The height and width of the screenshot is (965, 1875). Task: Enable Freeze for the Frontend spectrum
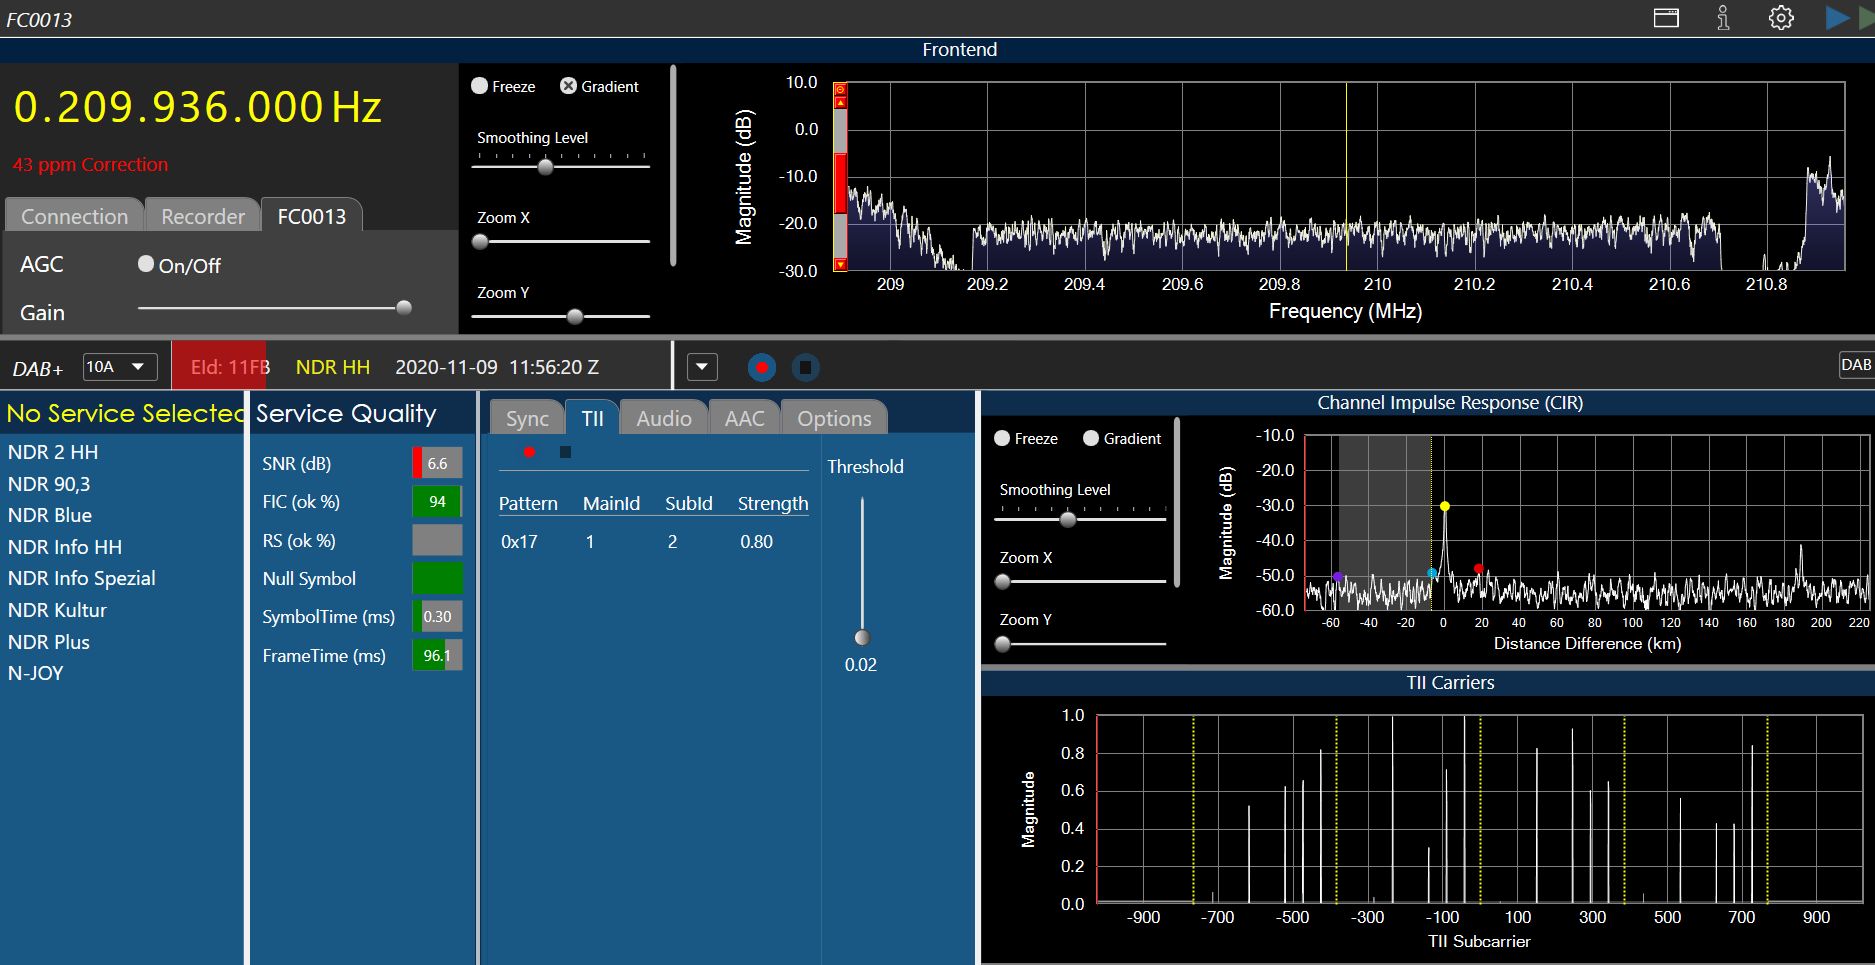tap(480, 86)
